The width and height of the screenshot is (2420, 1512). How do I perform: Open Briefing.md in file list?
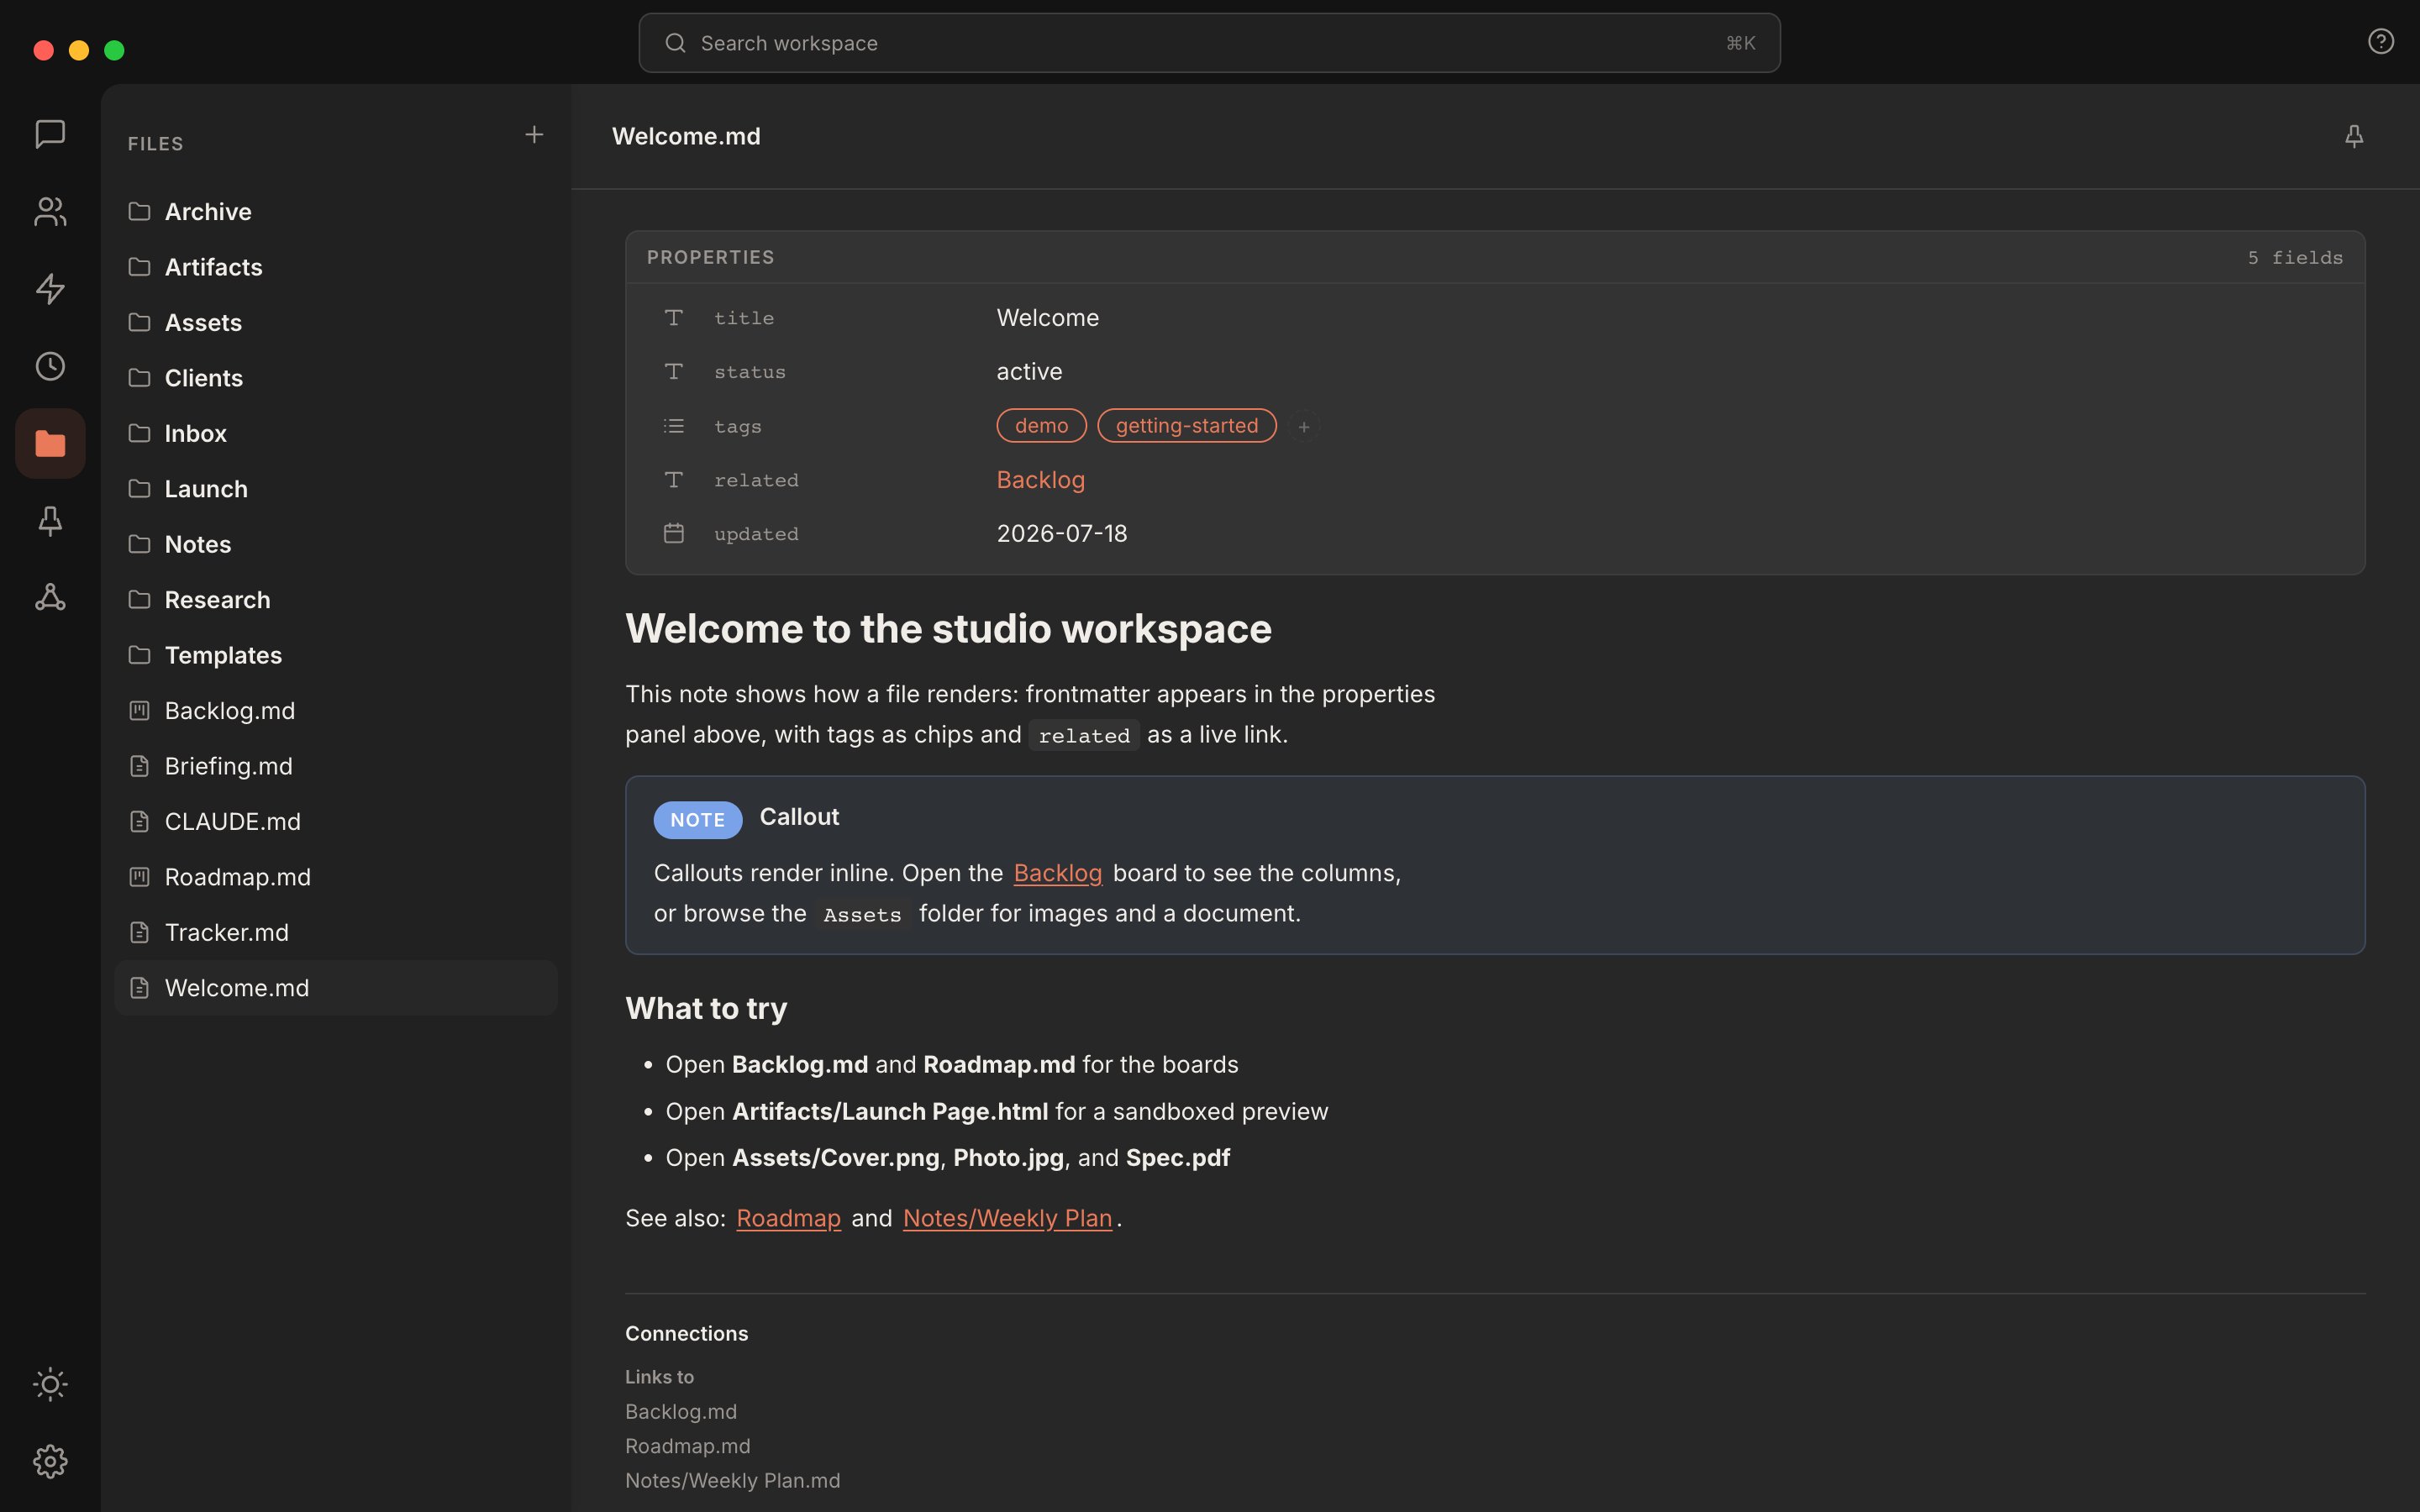[336, 766]
